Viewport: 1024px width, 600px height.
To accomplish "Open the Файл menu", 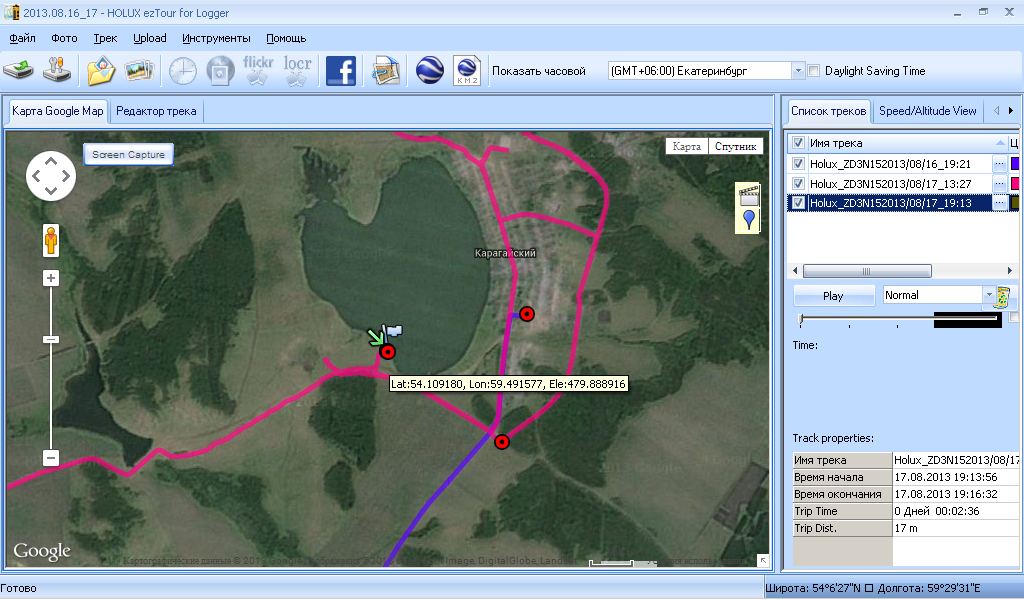I will (x=22, y=38).
